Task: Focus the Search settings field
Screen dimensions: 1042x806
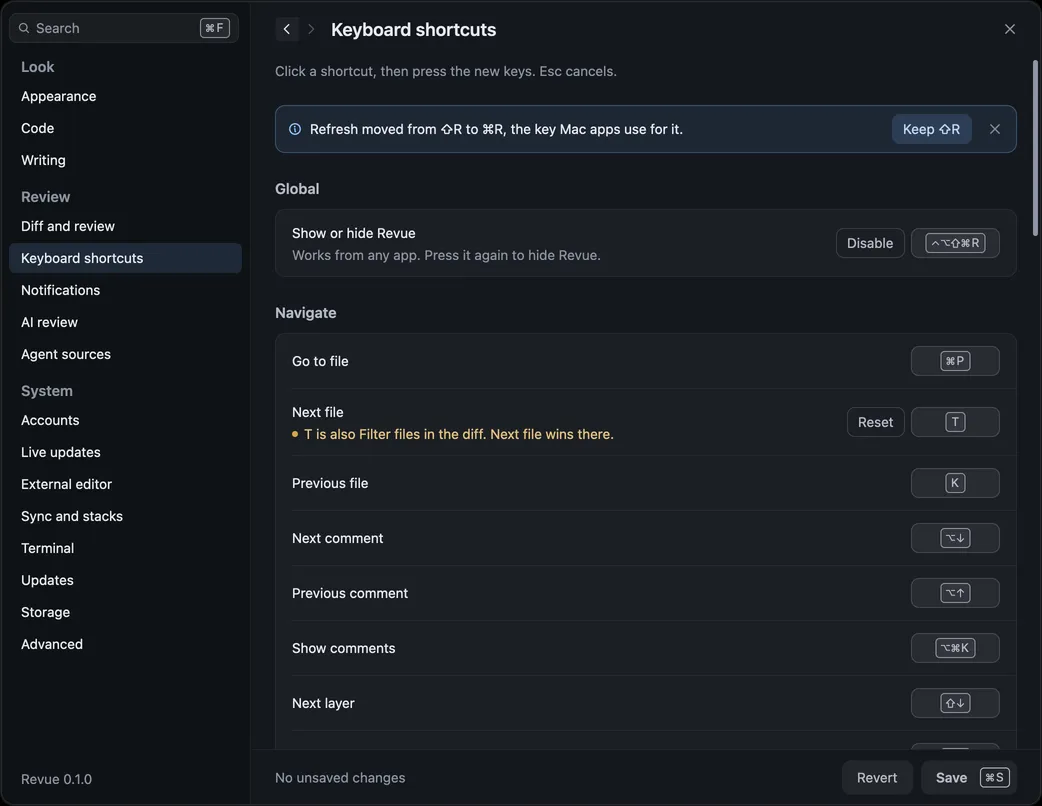Action: (124, 28)
